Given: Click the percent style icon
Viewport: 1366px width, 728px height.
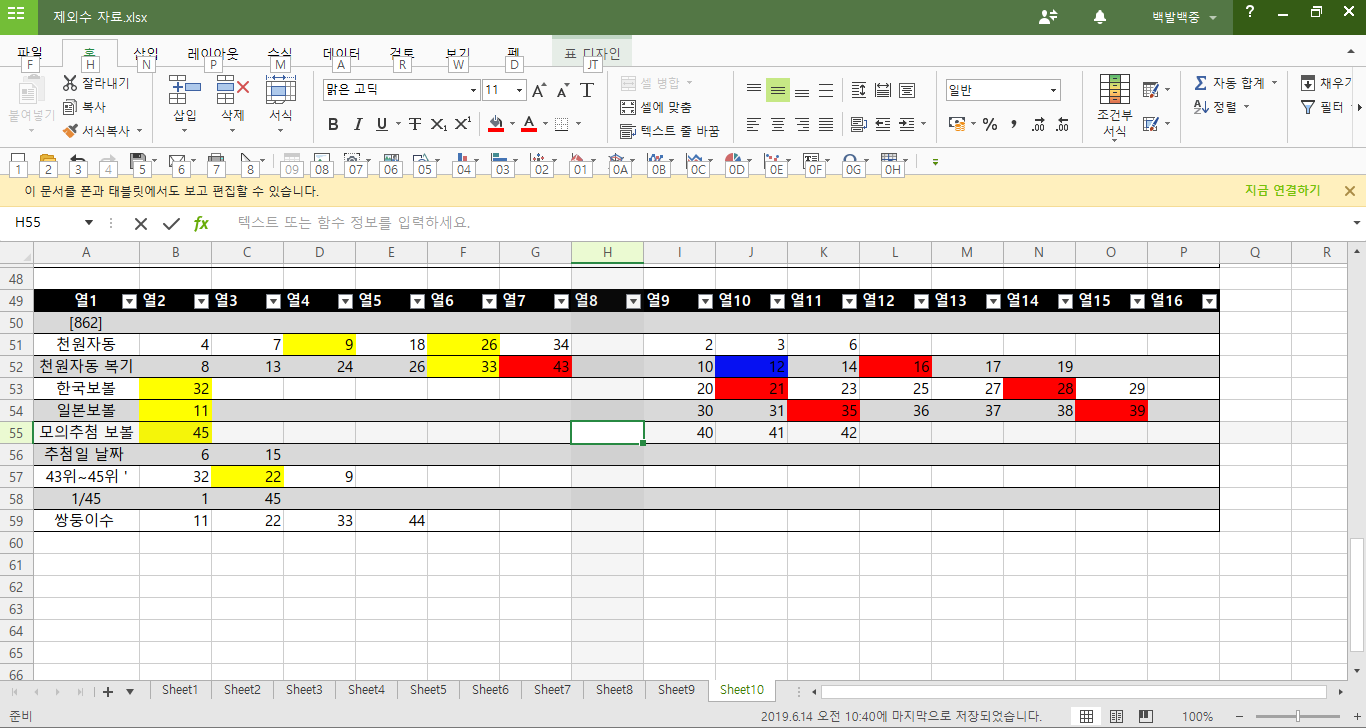Looking at the screenshot, I should pyautogui.click(x=989, y=125).
